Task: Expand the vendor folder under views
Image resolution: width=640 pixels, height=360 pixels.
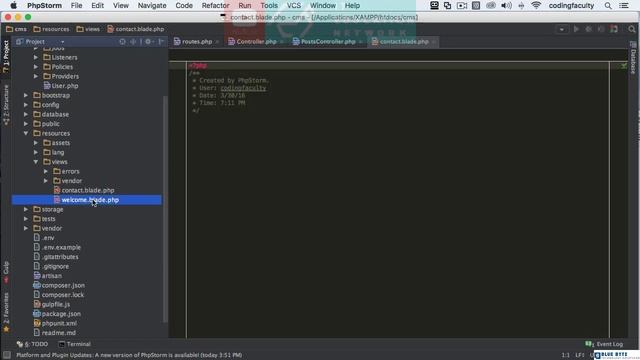Action: tap(46, 181)
